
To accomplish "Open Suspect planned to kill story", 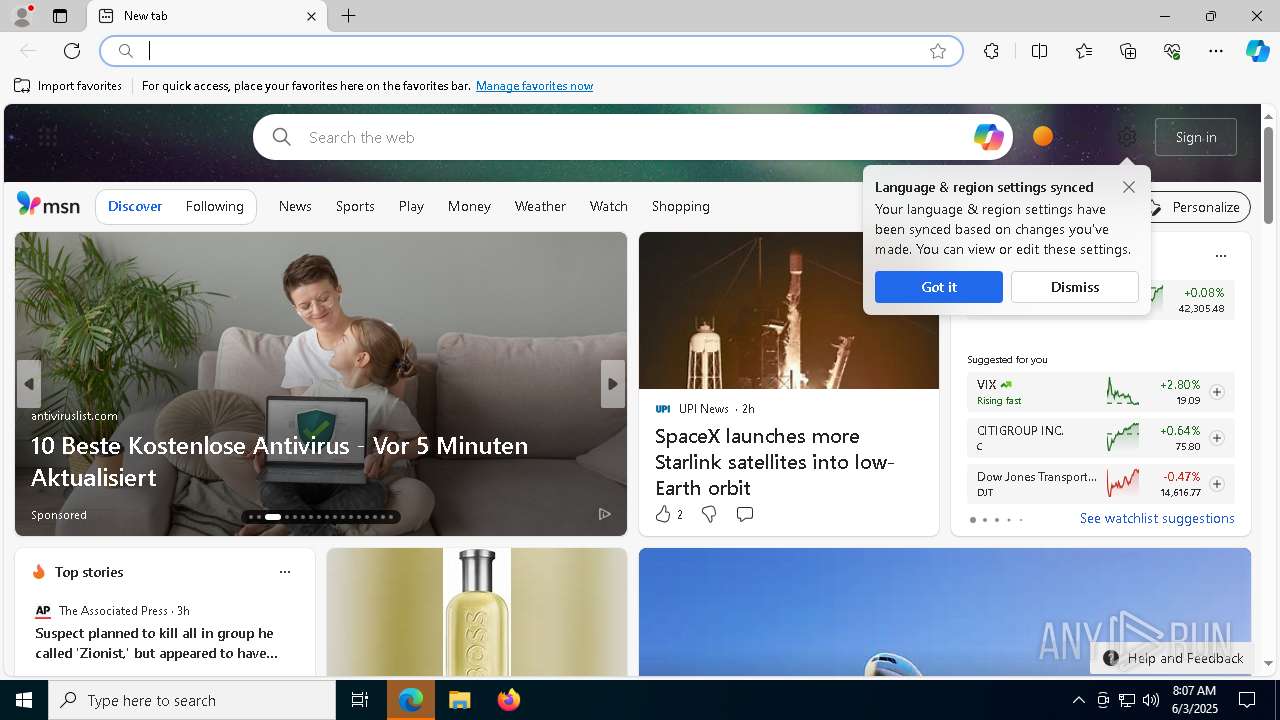I will click(156, 643).
